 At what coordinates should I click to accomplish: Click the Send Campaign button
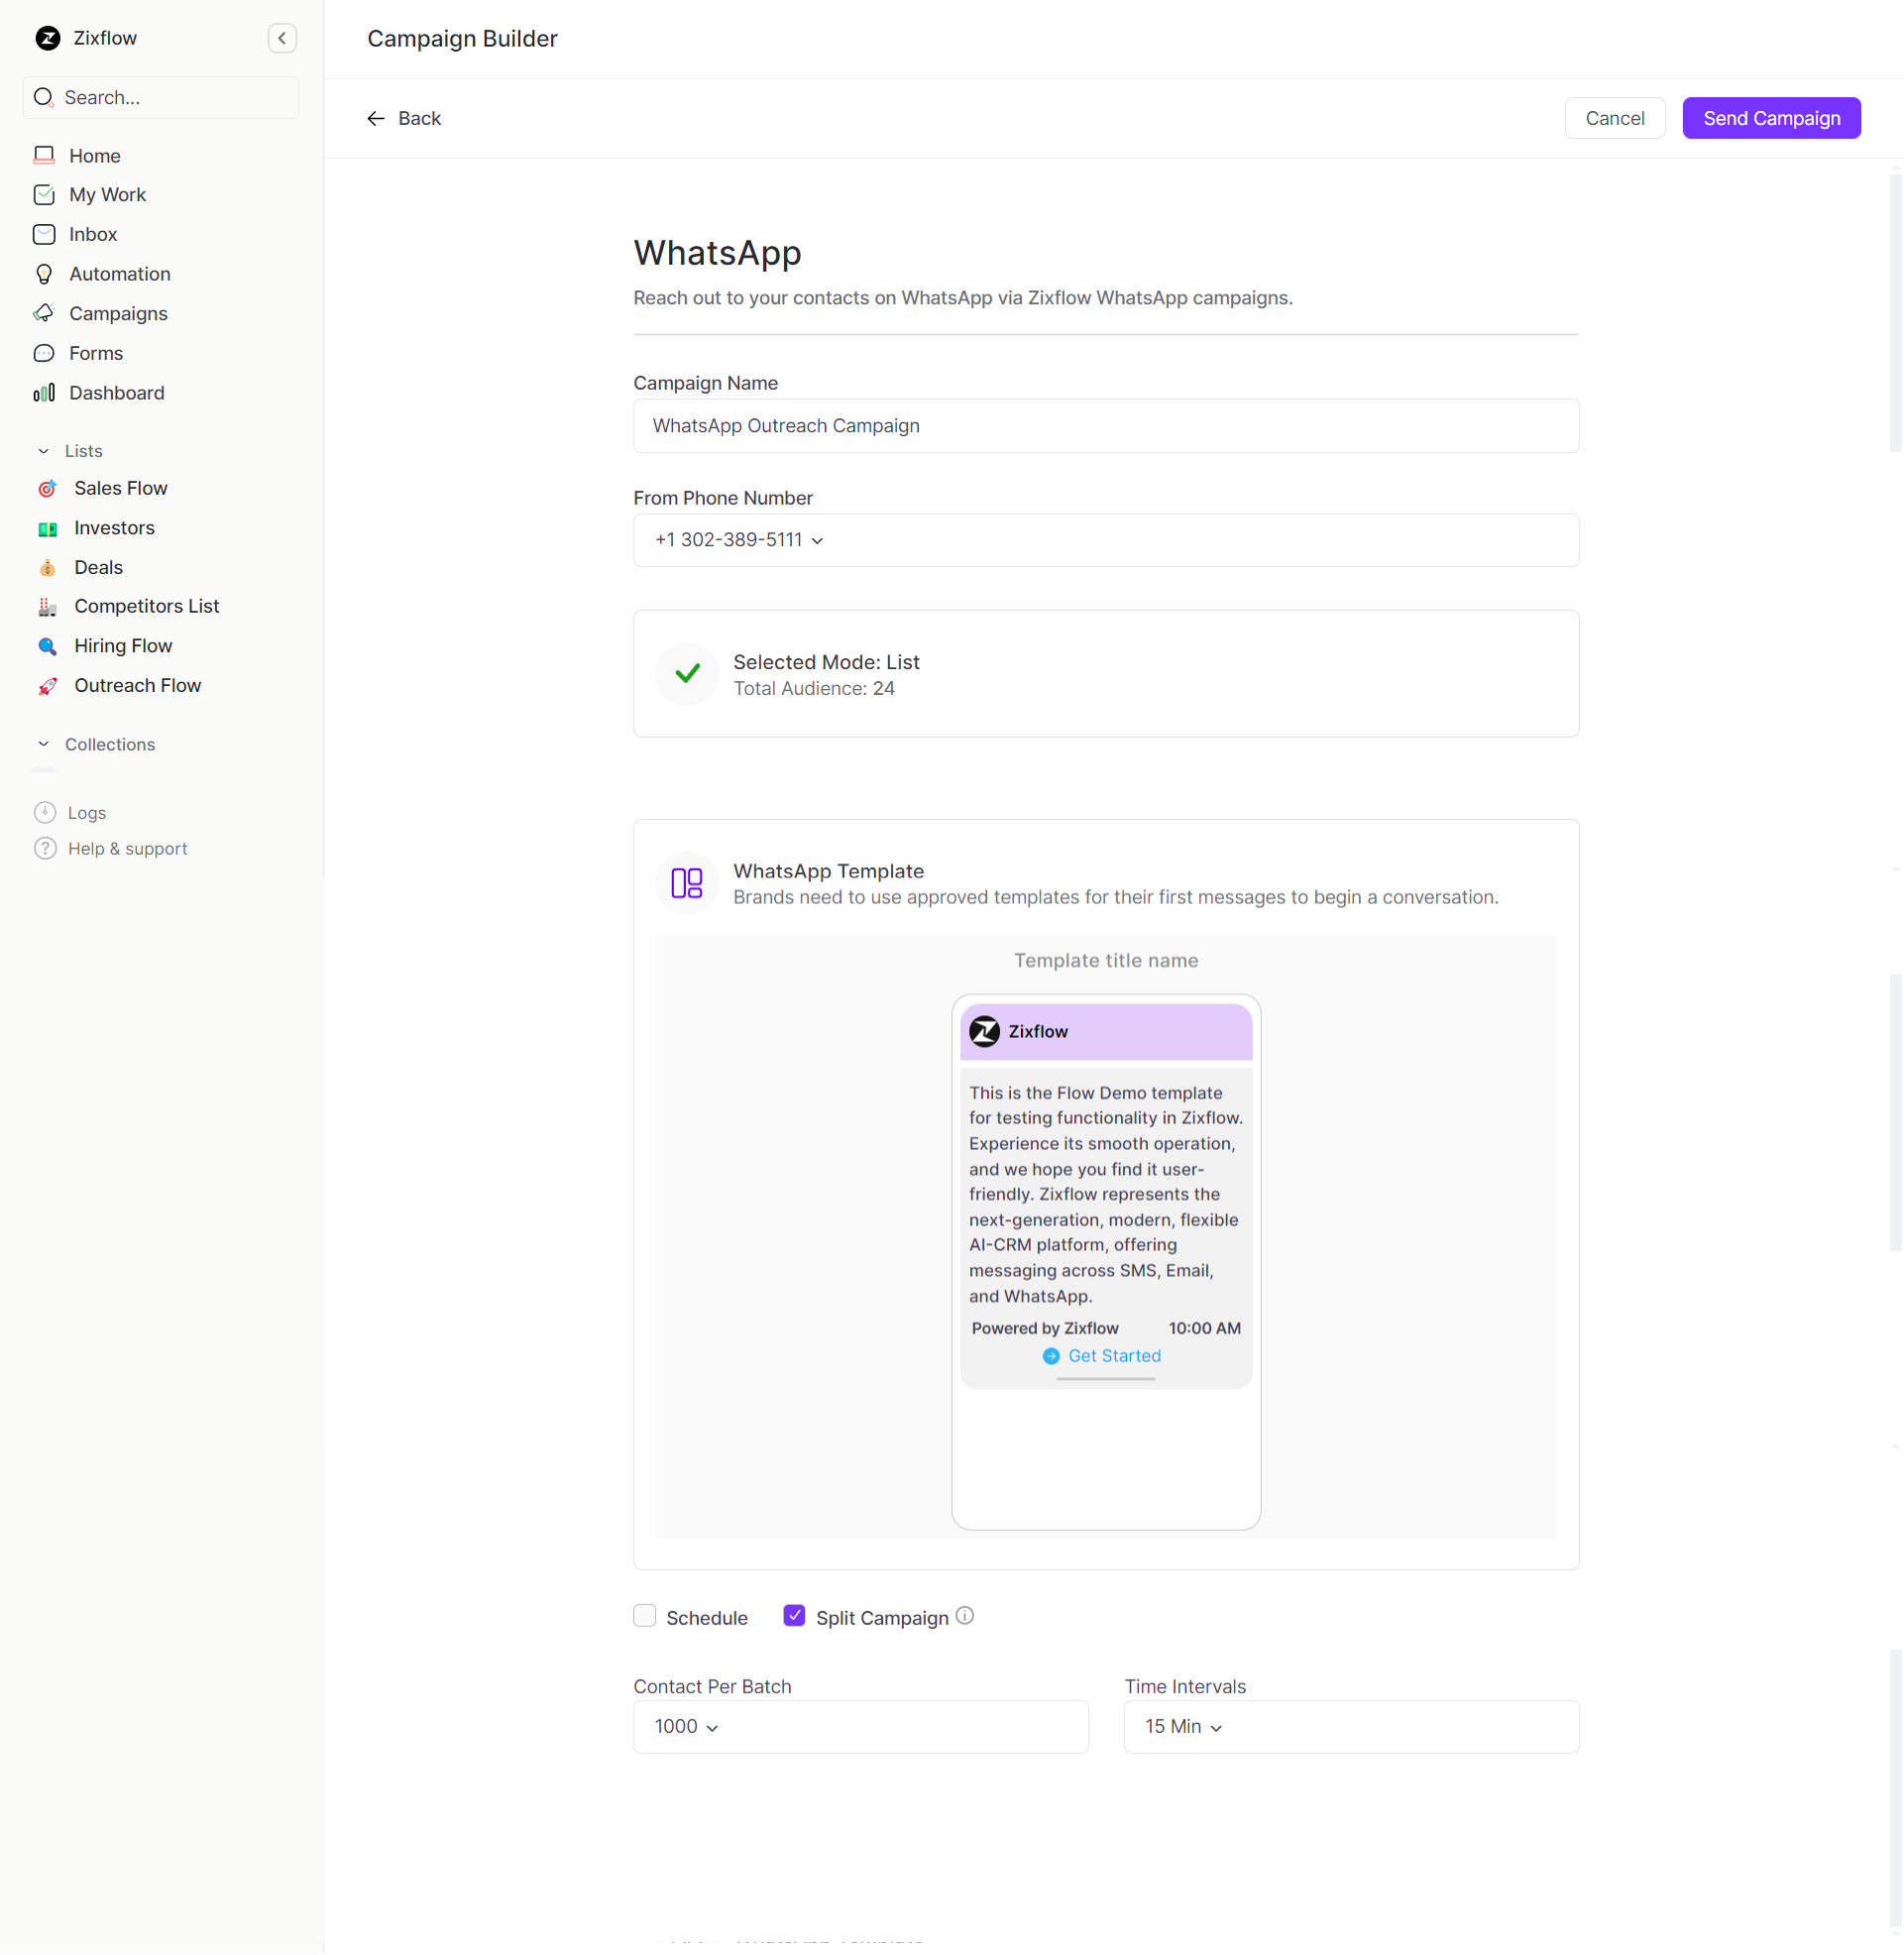pyautogui.click(x=1771, y=118)
